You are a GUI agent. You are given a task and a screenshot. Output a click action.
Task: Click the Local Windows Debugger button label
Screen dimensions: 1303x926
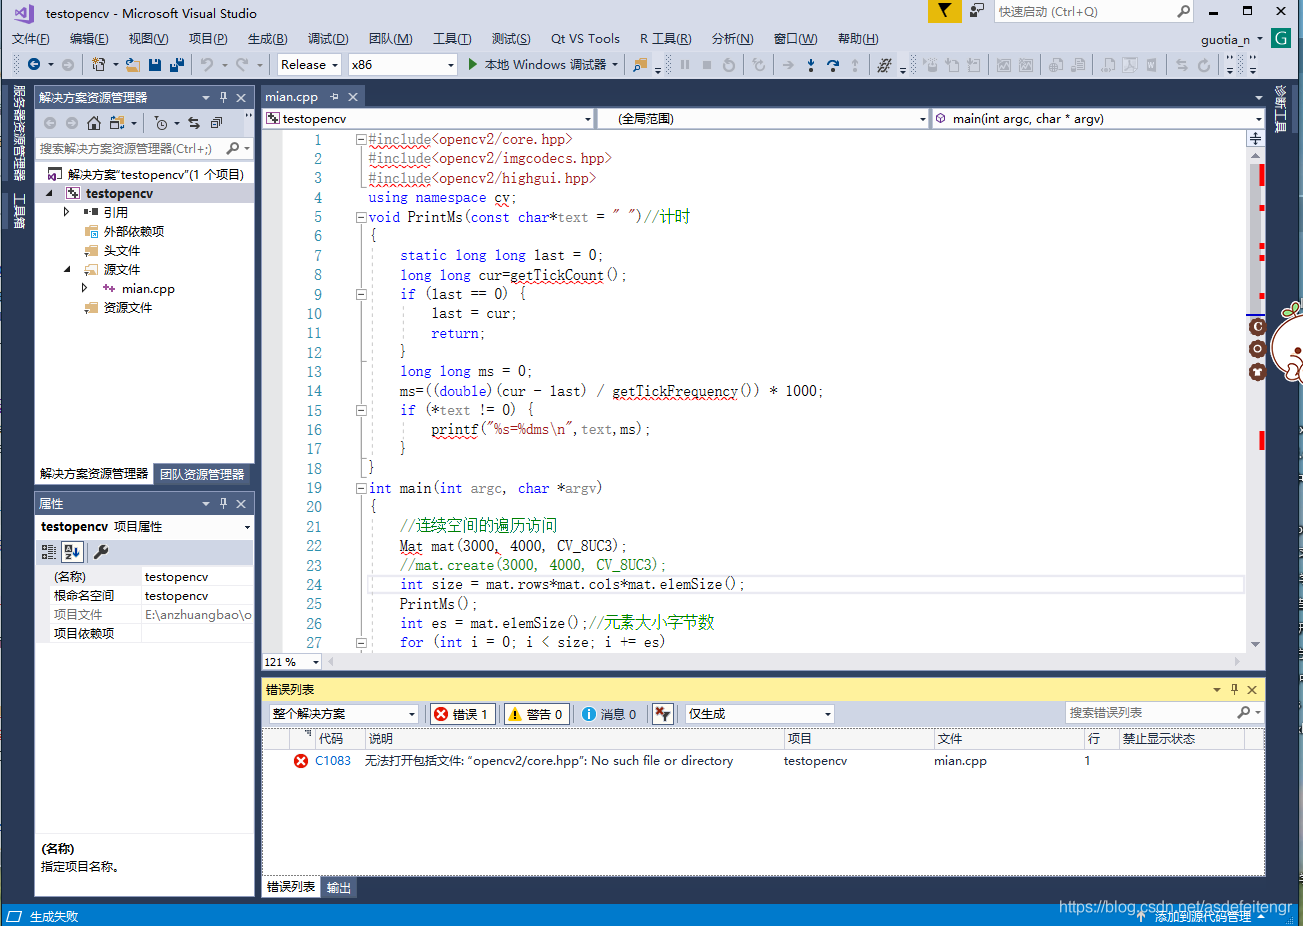pyautogui.click(x=545, y=64)
